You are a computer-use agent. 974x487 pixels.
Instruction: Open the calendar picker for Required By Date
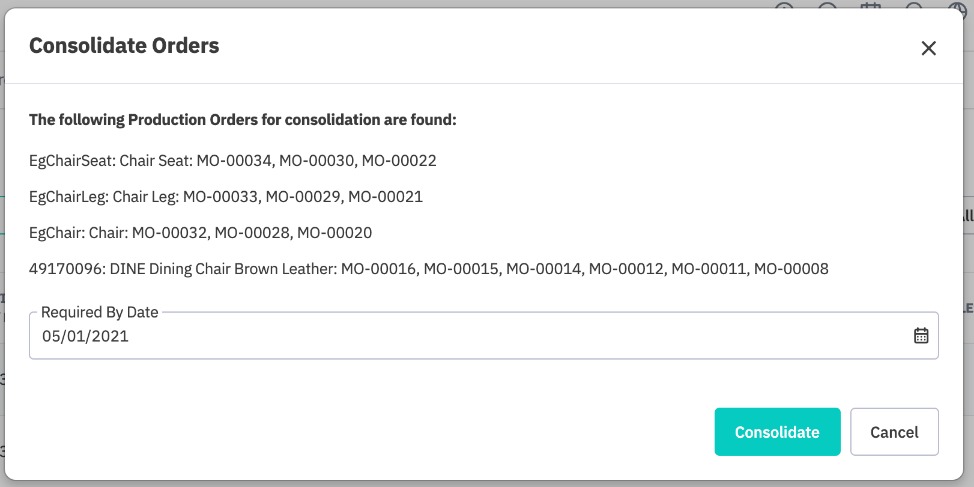pyautogui.click(x=921, y=335)
